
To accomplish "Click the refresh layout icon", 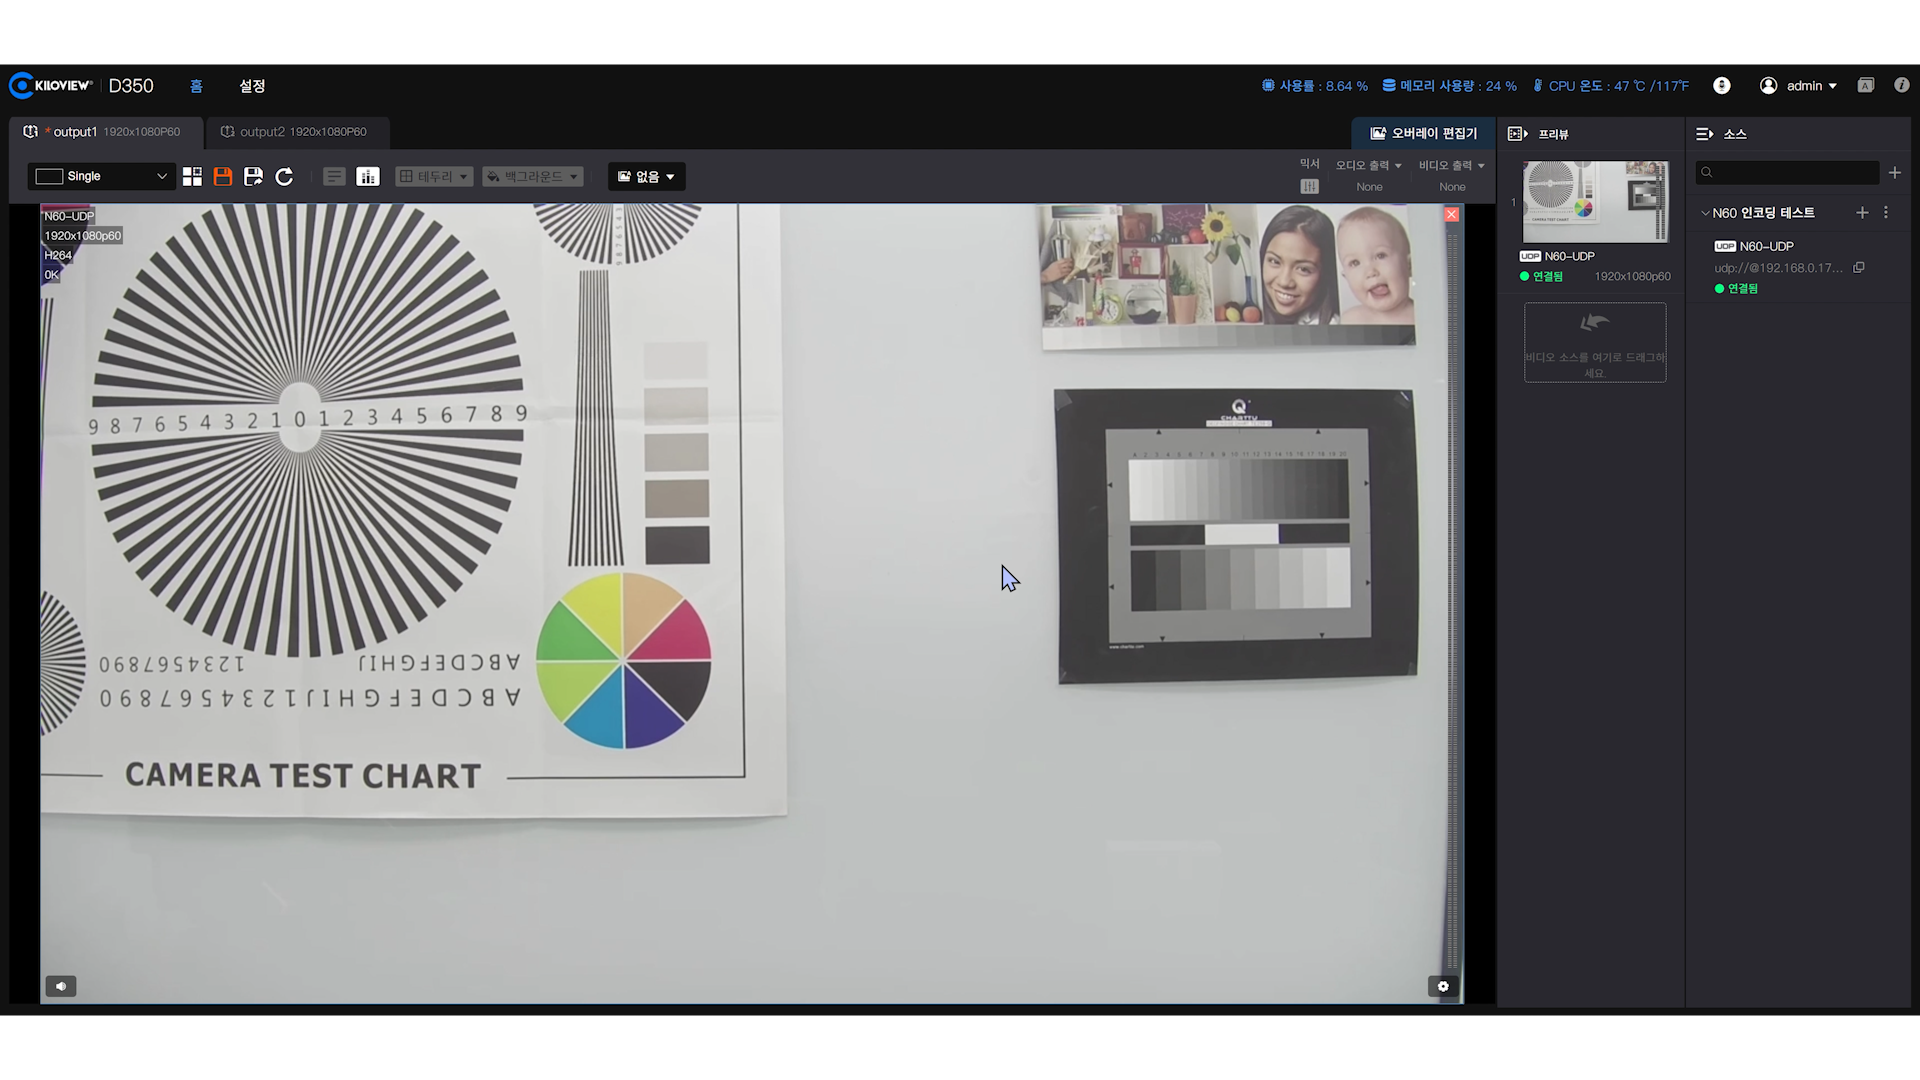I will (x=284, y=177).
